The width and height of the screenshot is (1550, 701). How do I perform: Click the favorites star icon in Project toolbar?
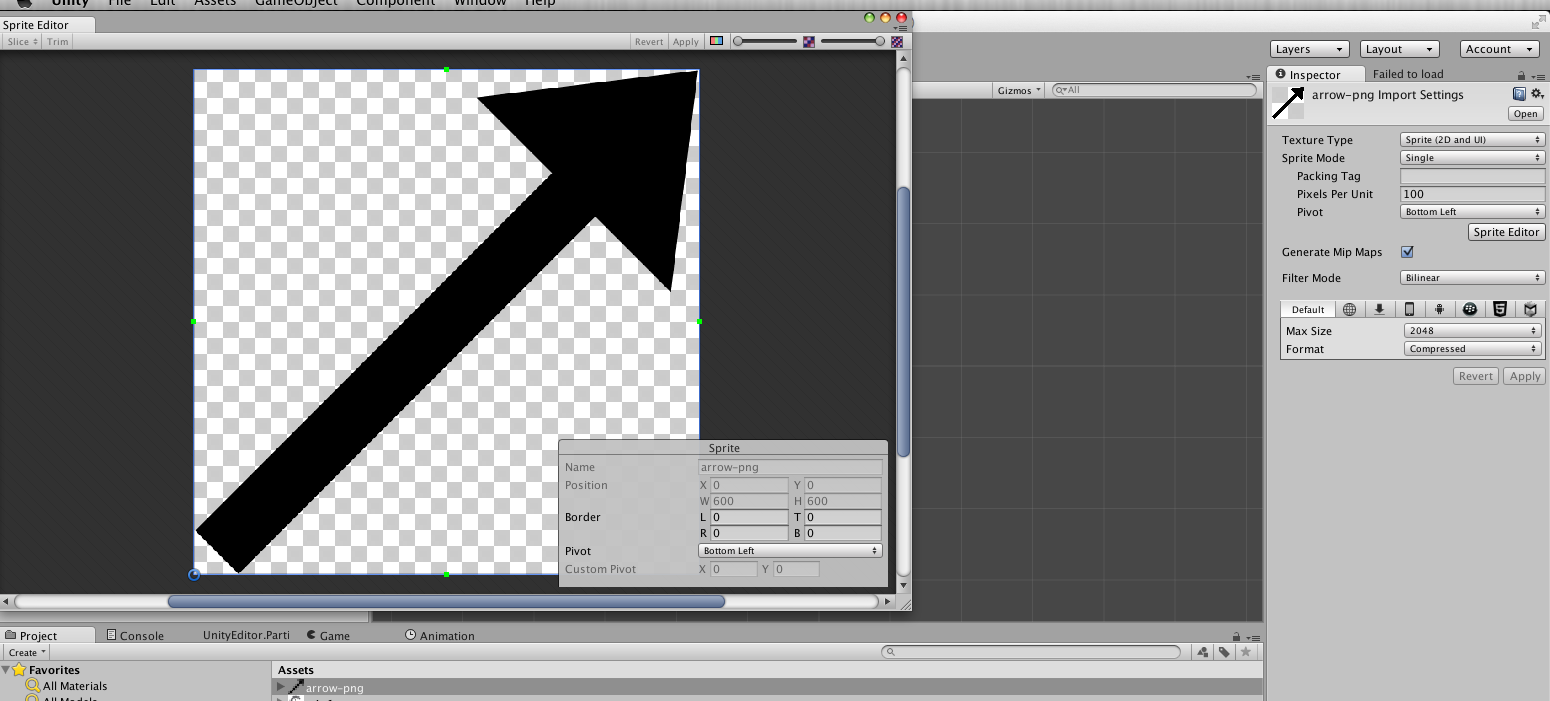point(1245,652)
